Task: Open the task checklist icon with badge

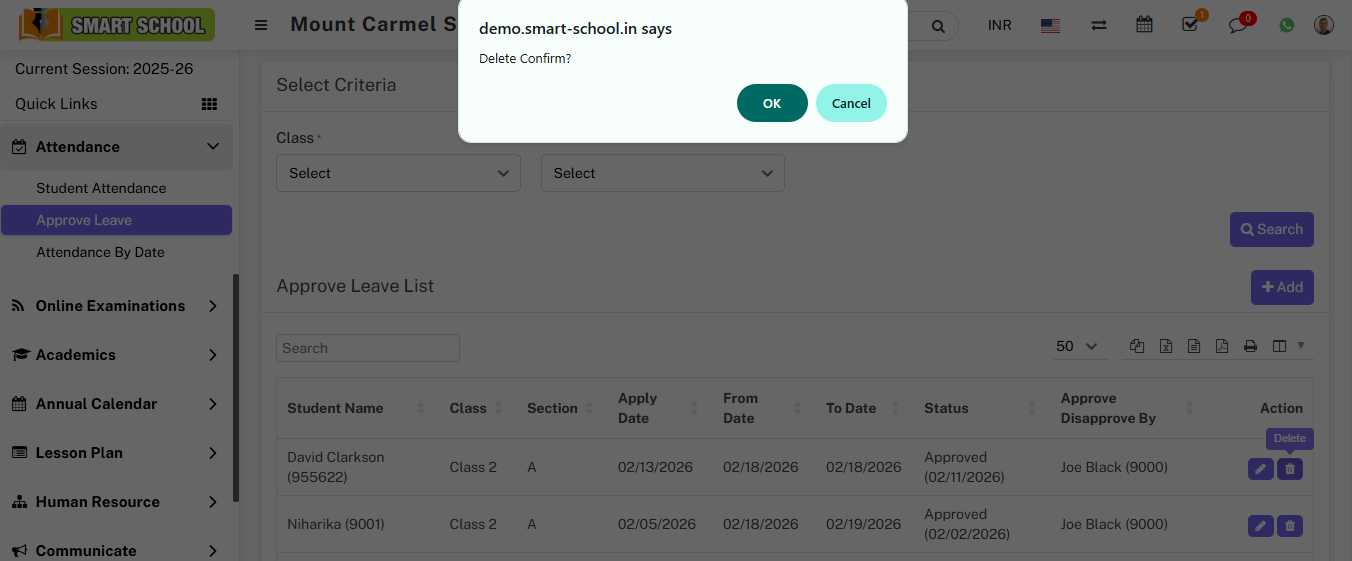Action: [1190, 25]
